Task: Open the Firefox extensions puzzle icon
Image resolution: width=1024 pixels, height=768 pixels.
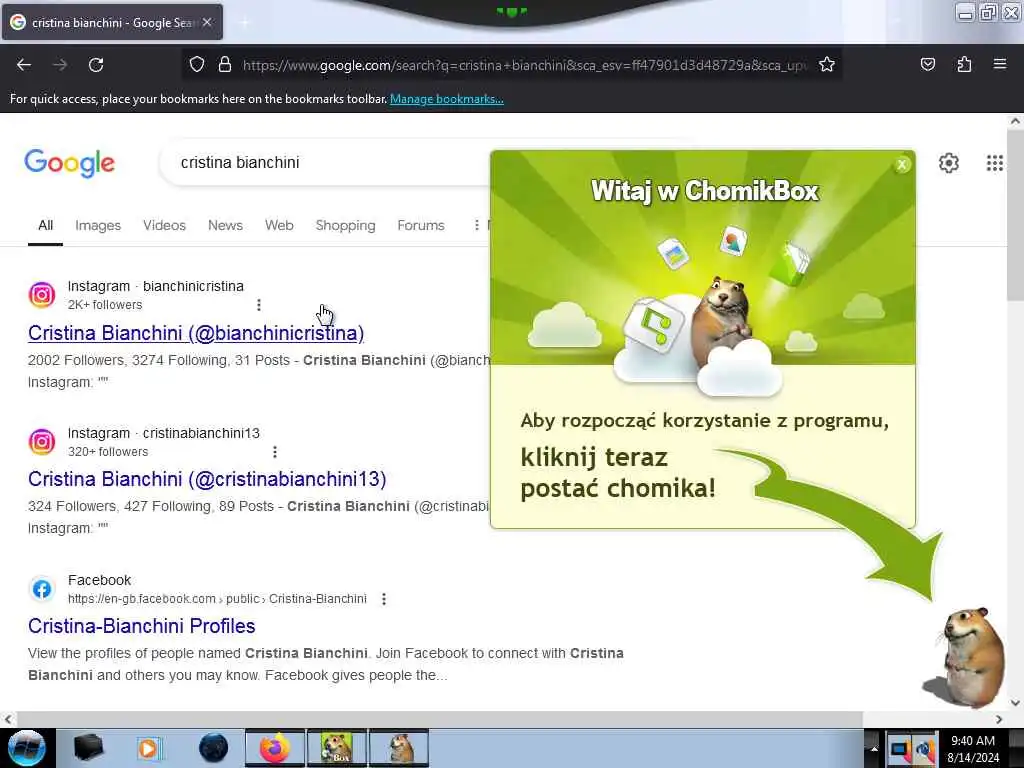Action: (x=964, y=65)
